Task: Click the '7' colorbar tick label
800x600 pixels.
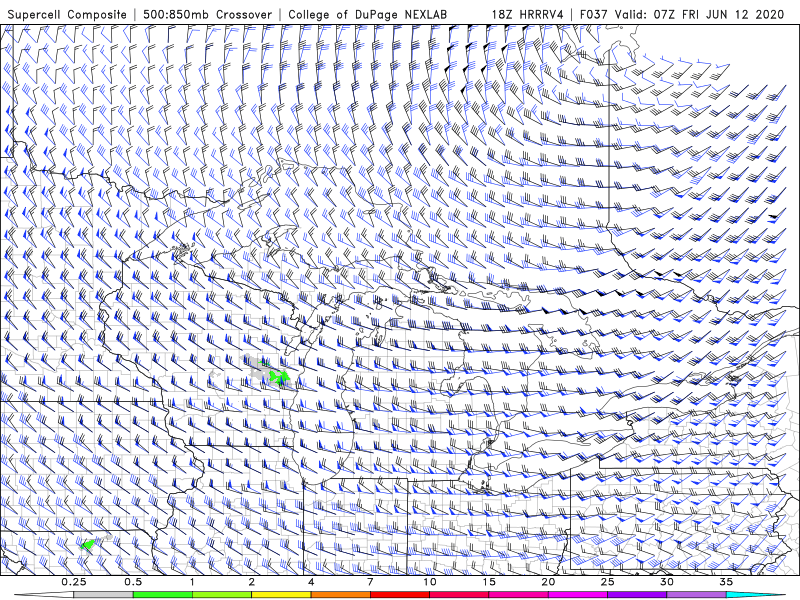Action: point(370,582)
